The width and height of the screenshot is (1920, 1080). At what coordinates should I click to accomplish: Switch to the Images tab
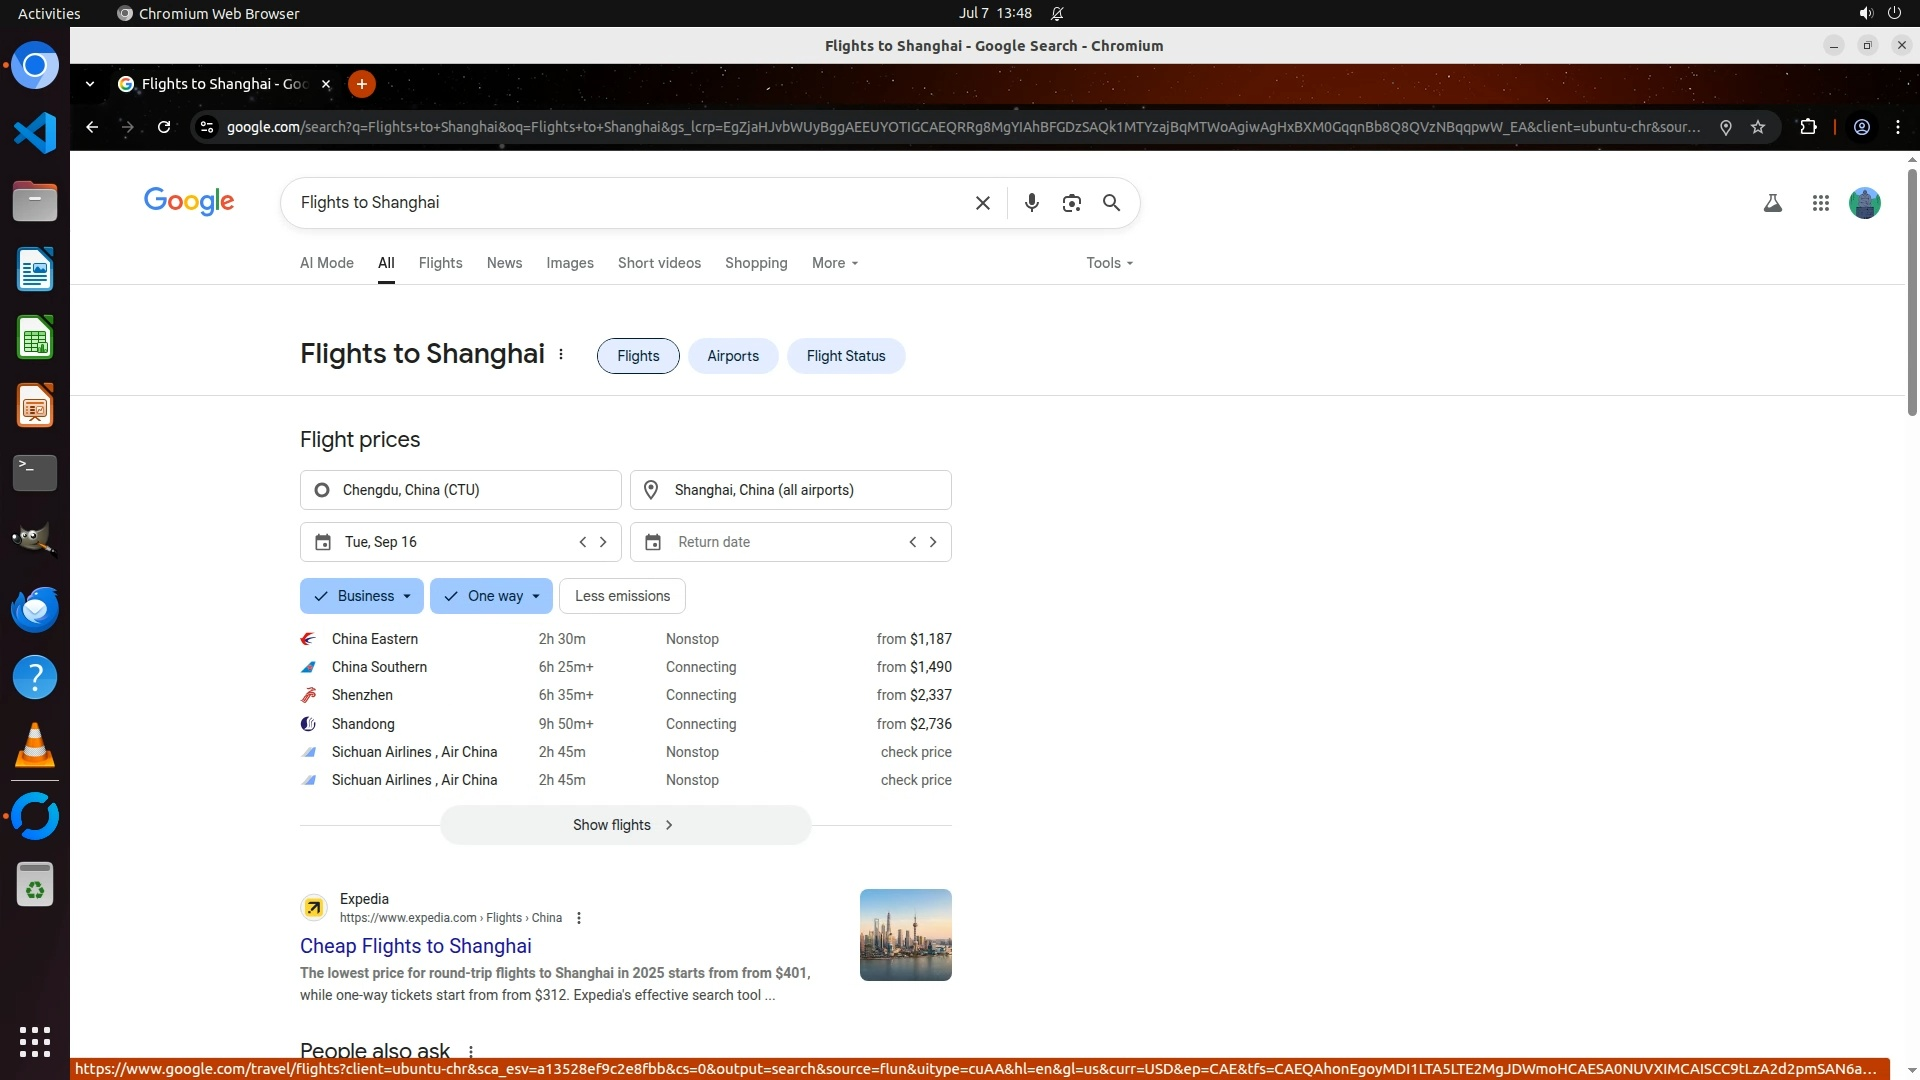point(569,263)
